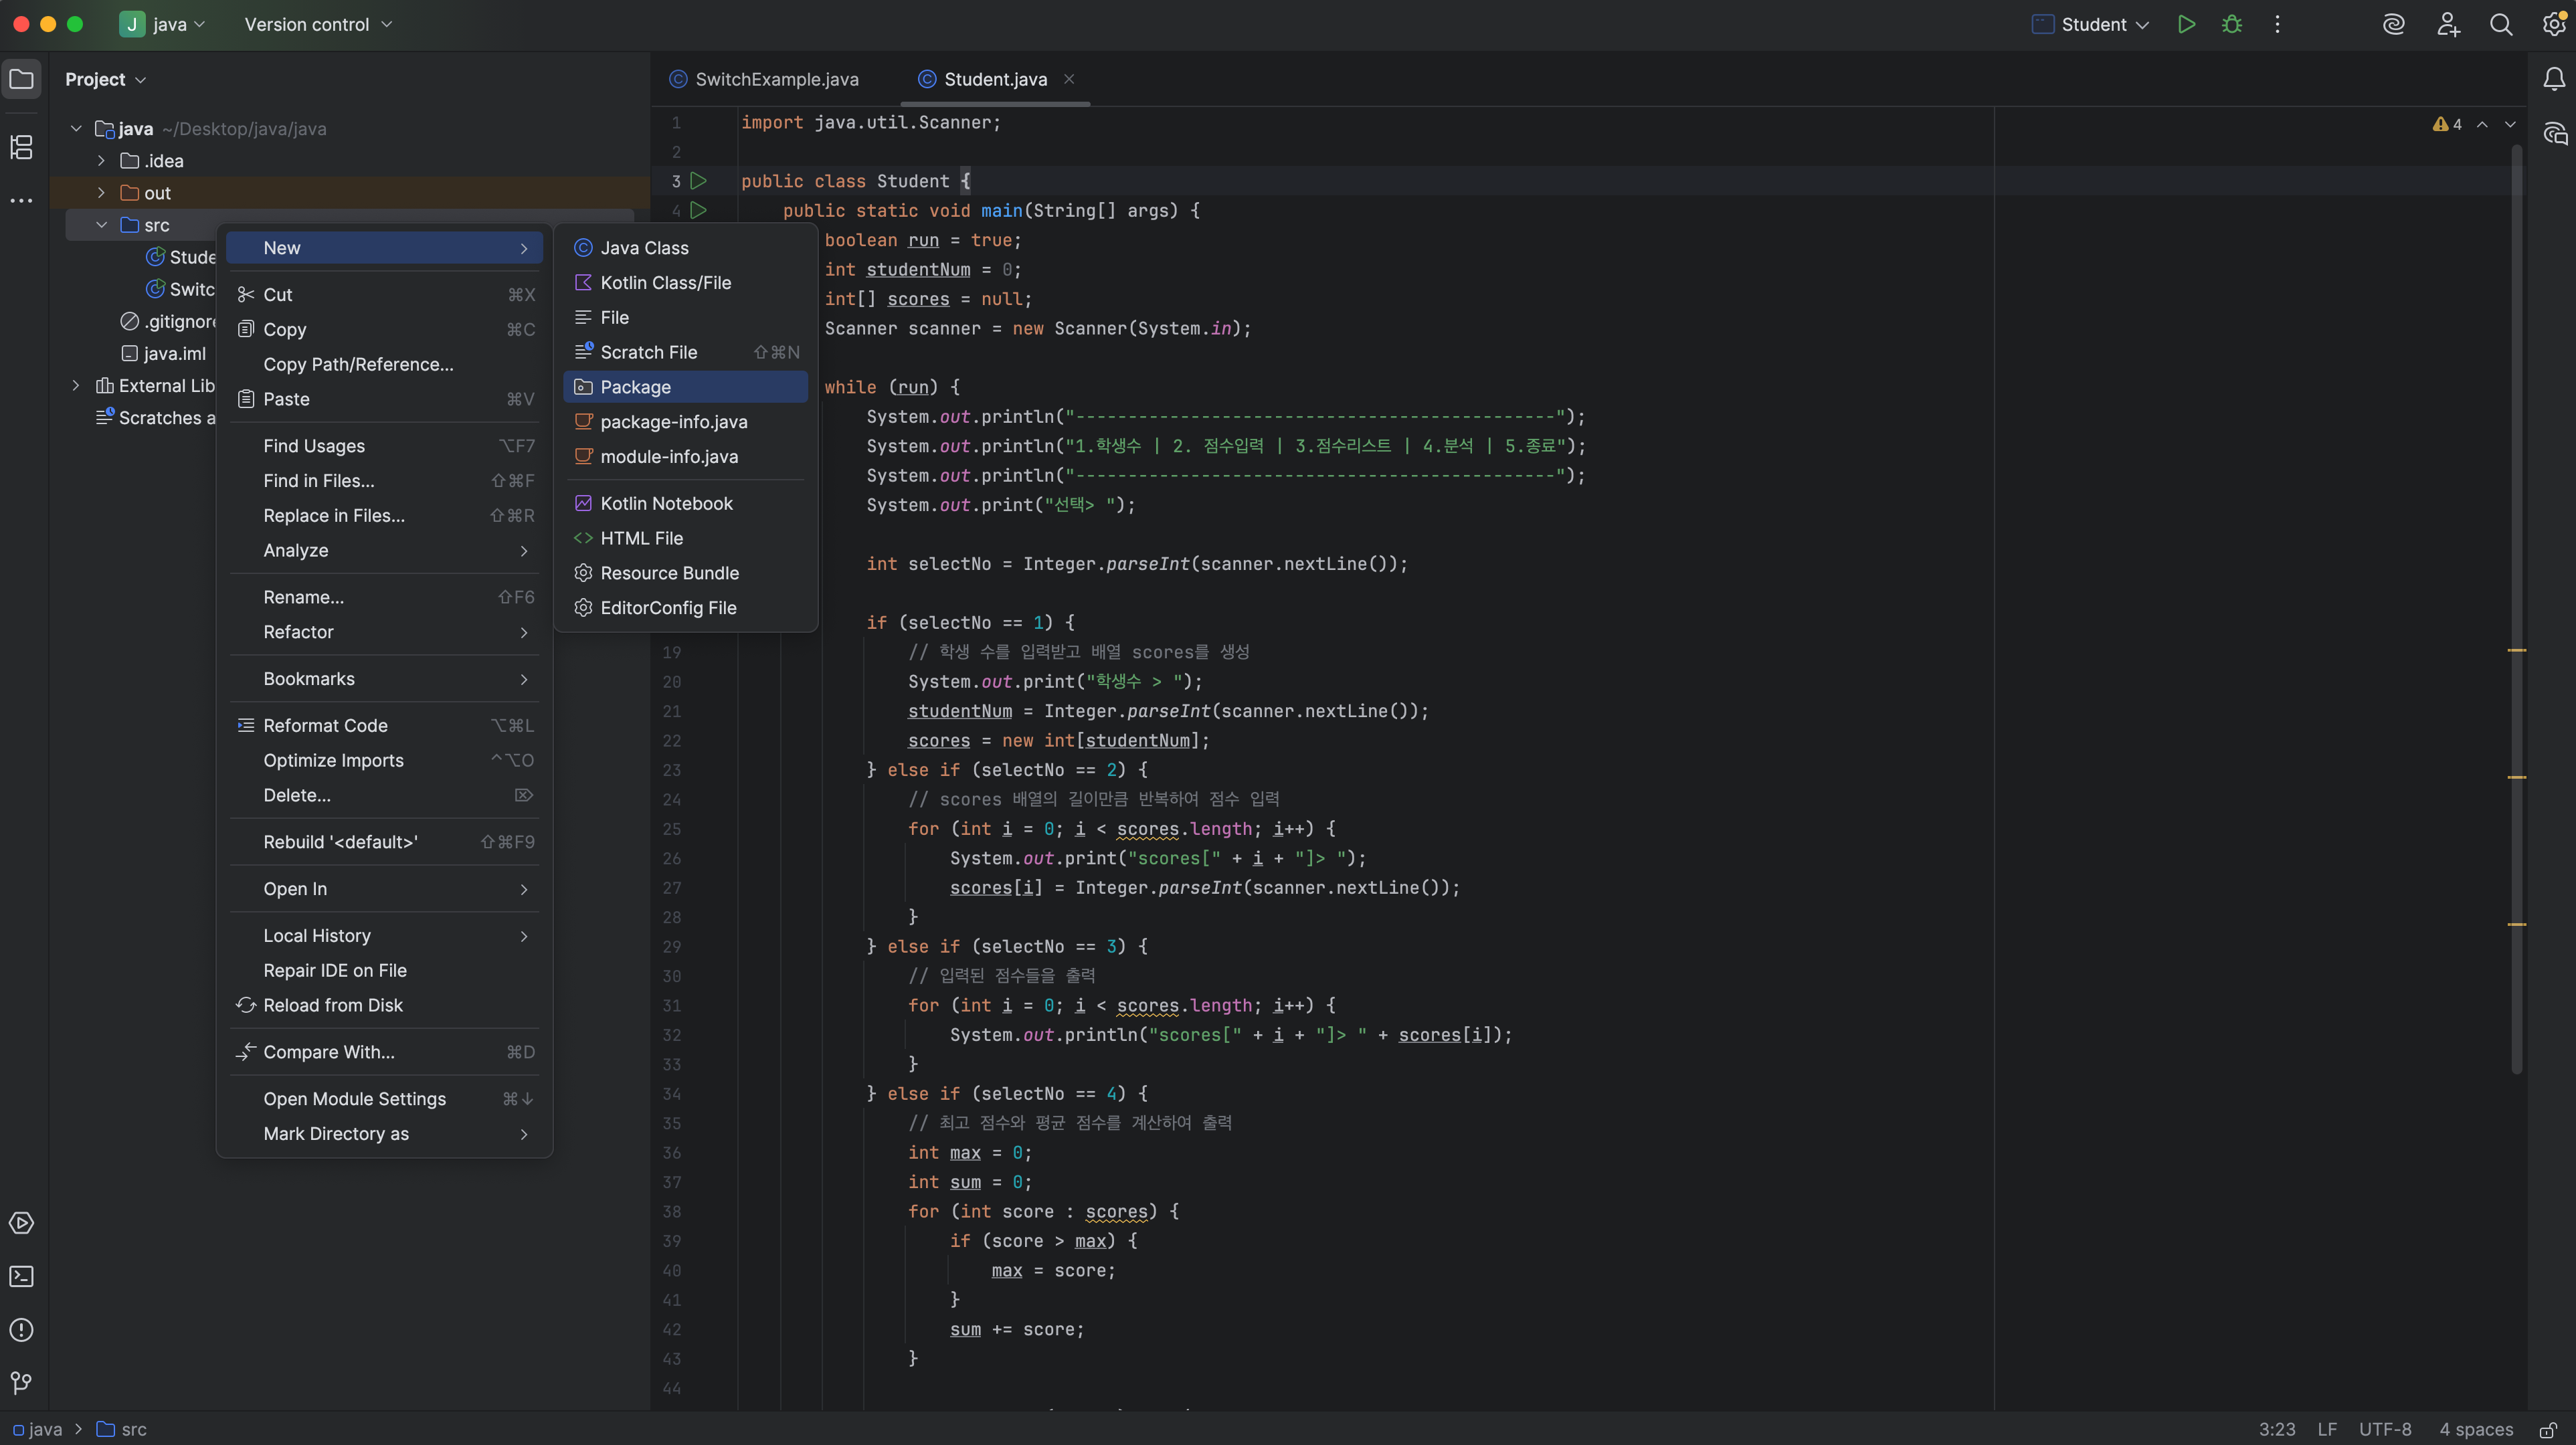
Task: Expand the .idea folder in the project tree
Action: pyautogui.click(x=101, y=161)
